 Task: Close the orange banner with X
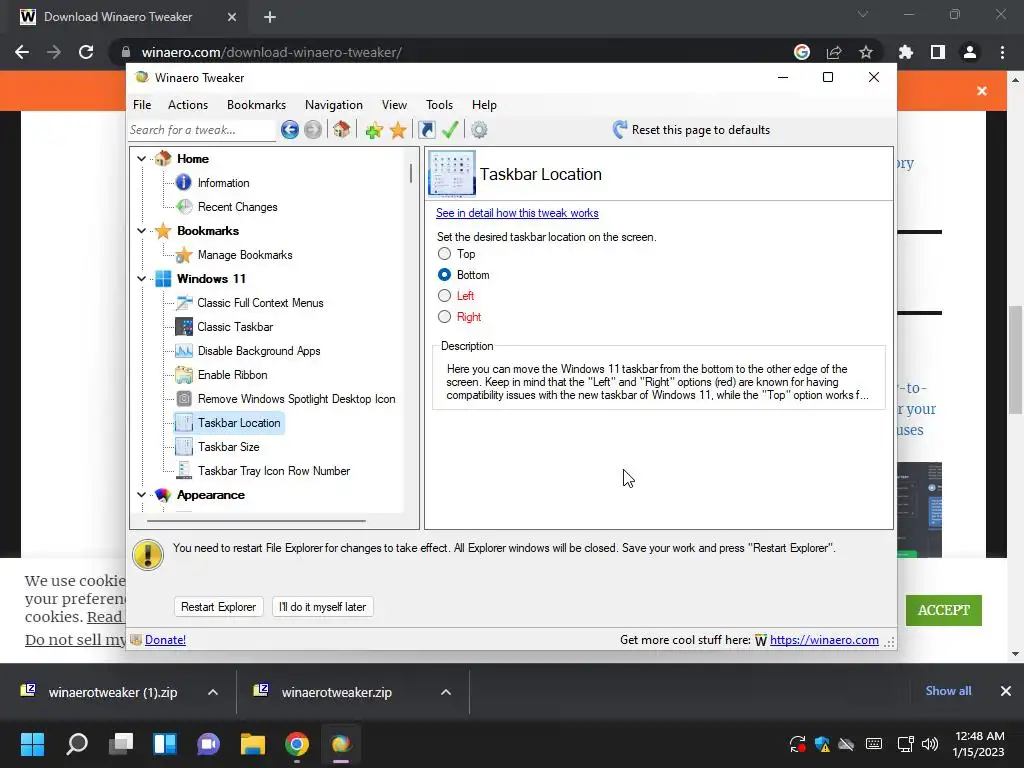[982, 91]
